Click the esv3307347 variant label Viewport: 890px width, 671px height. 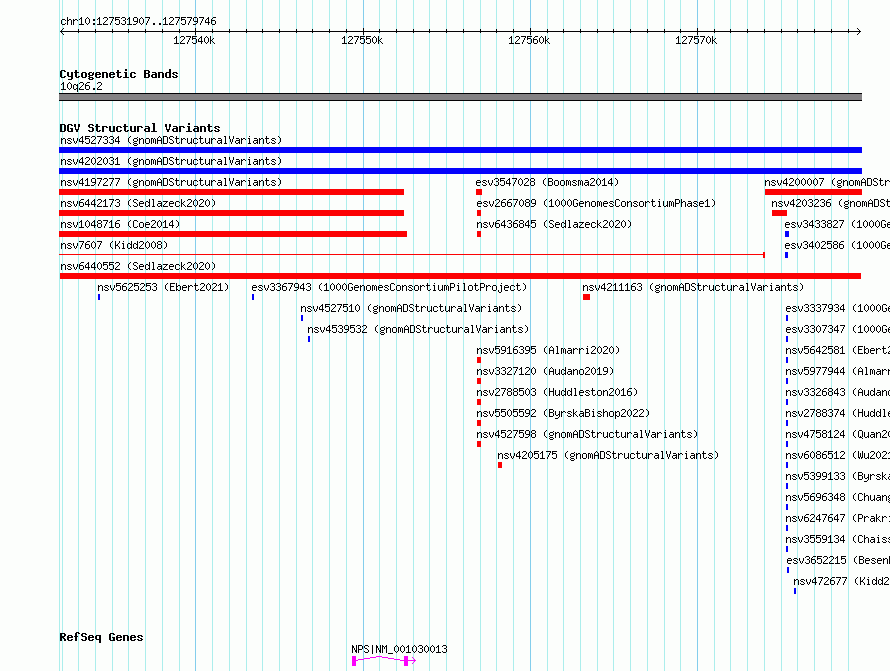[838, 329]
